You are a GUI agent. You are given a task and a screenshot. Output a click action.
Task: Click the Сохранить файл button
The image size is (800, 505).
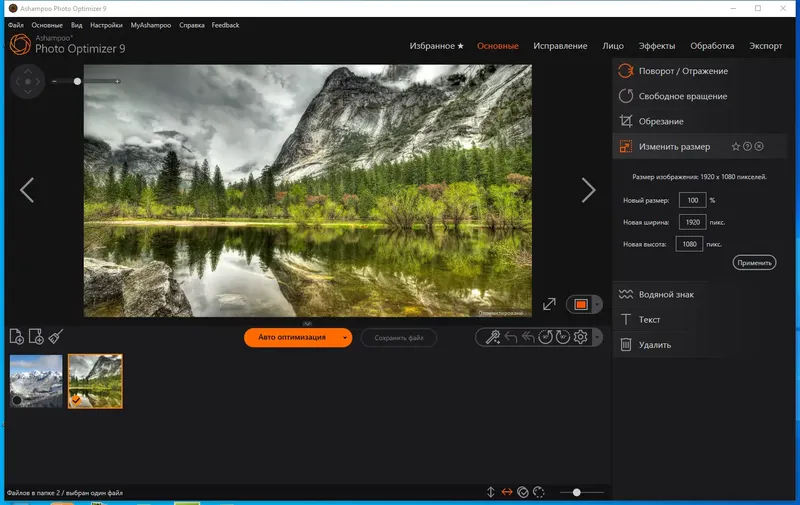pyautogui.click(x=398, y=338)
